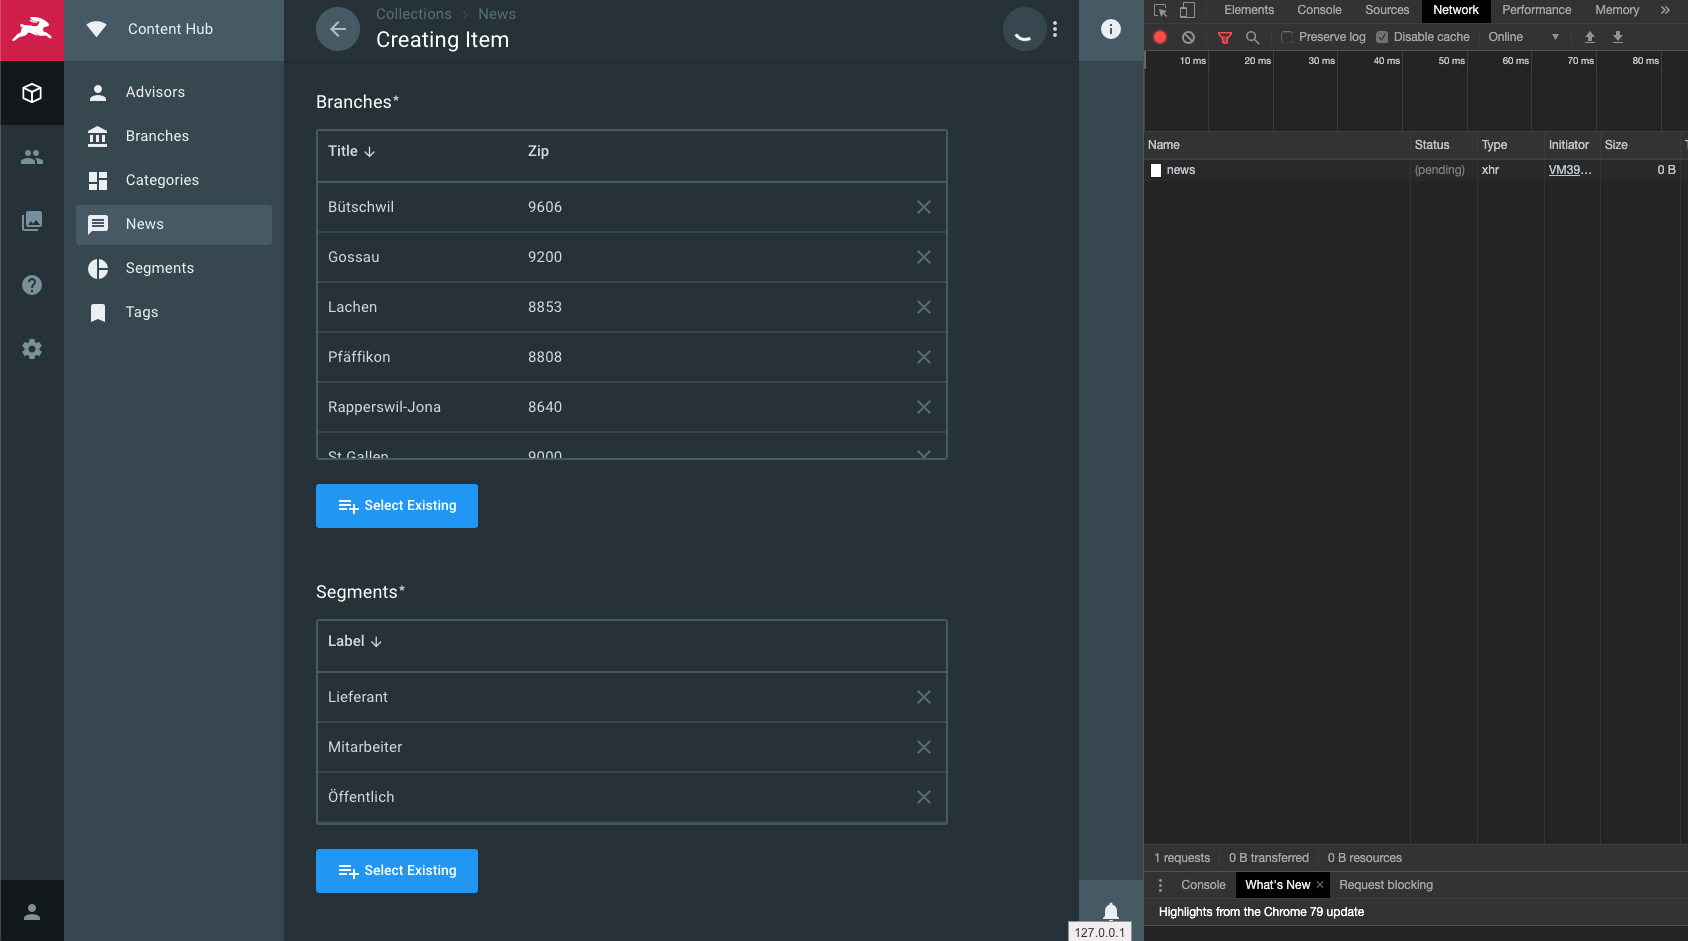The image size is (1688, 941).
Task: Toggle the Title column sort in Branches table
Action: (x=350, y=151)
